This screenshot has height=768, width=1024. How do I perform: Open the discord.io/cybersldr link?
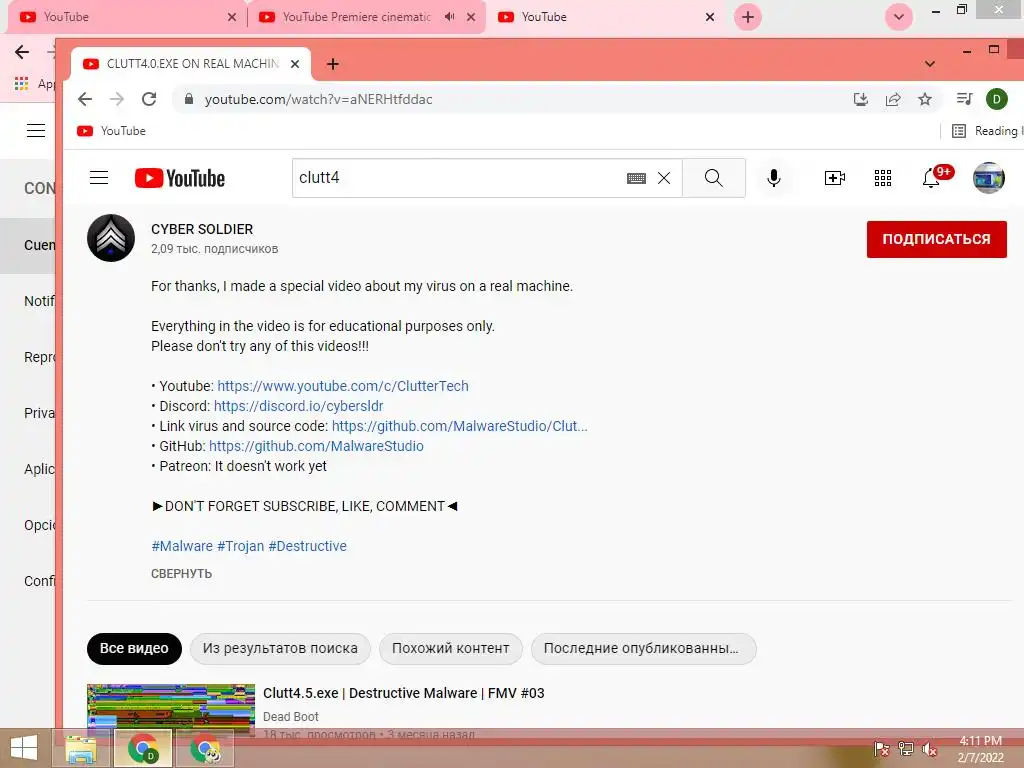298,406
